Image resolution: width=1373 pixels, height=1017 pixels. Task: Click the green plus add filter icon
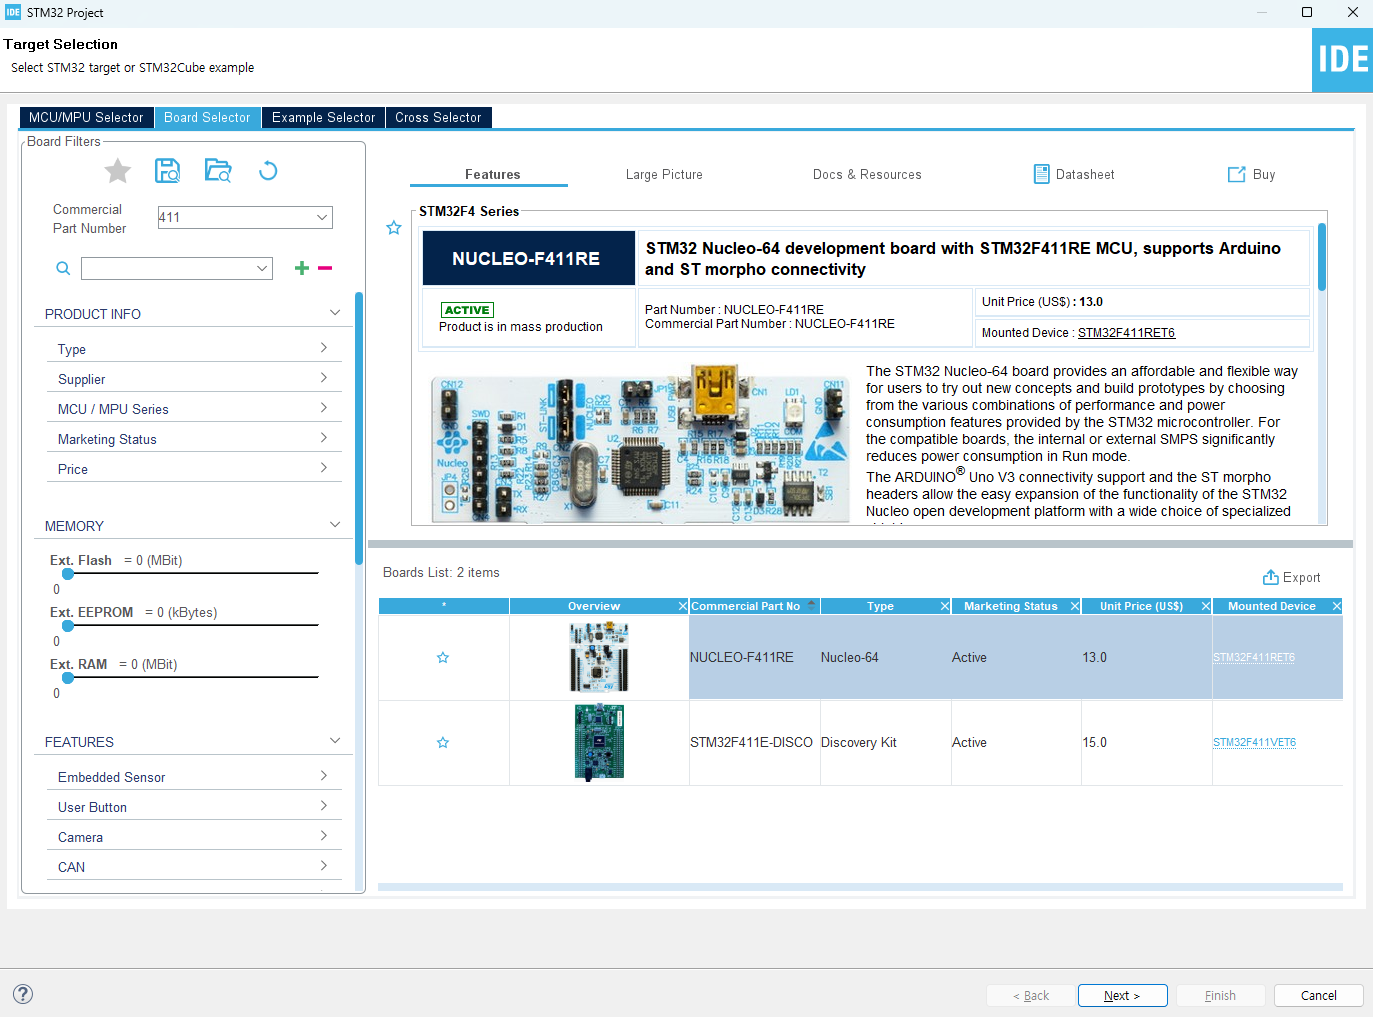pyautogui.click(x=302, y=268)
